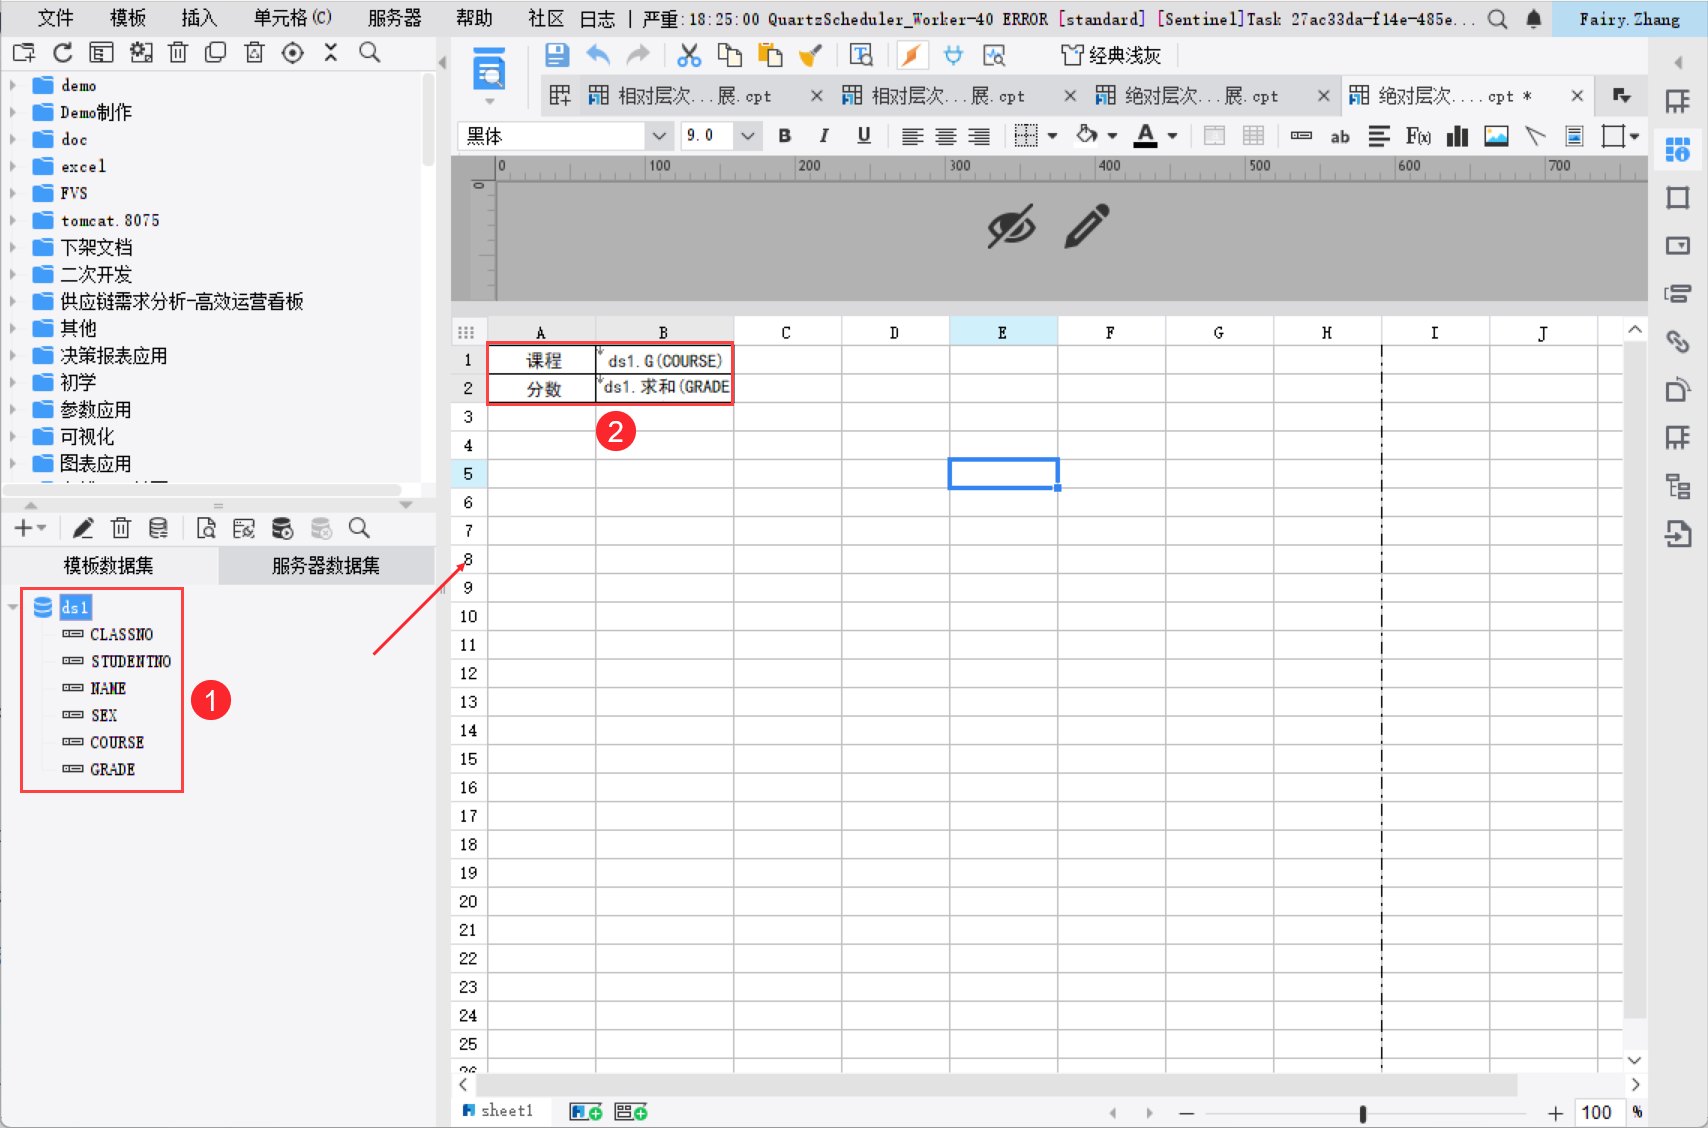The width and height of the screenshot is (1708, 1128).
Task: Click the zoom slider handle
Action: tap(1363, 1113)
